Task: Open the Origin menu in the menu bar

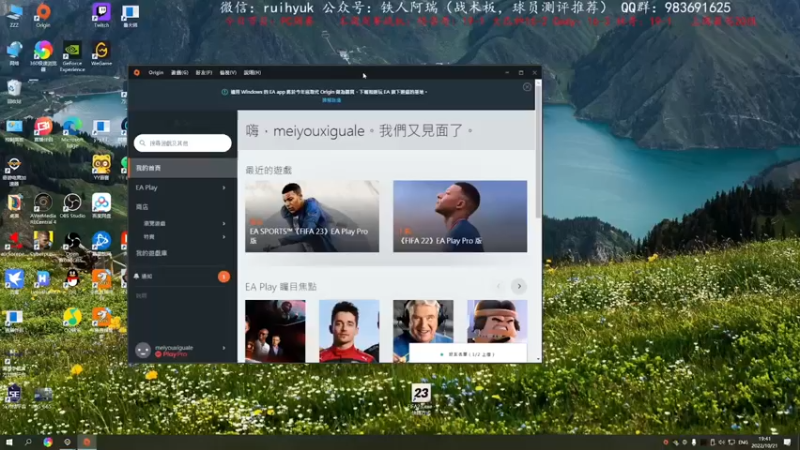Action: (156, 72)
